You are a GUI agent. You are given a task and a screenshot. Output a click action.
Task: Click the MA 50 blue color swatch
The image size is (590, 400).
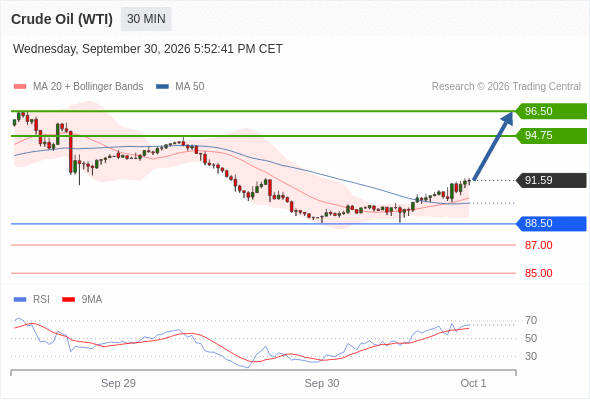[x=162, y=87]
